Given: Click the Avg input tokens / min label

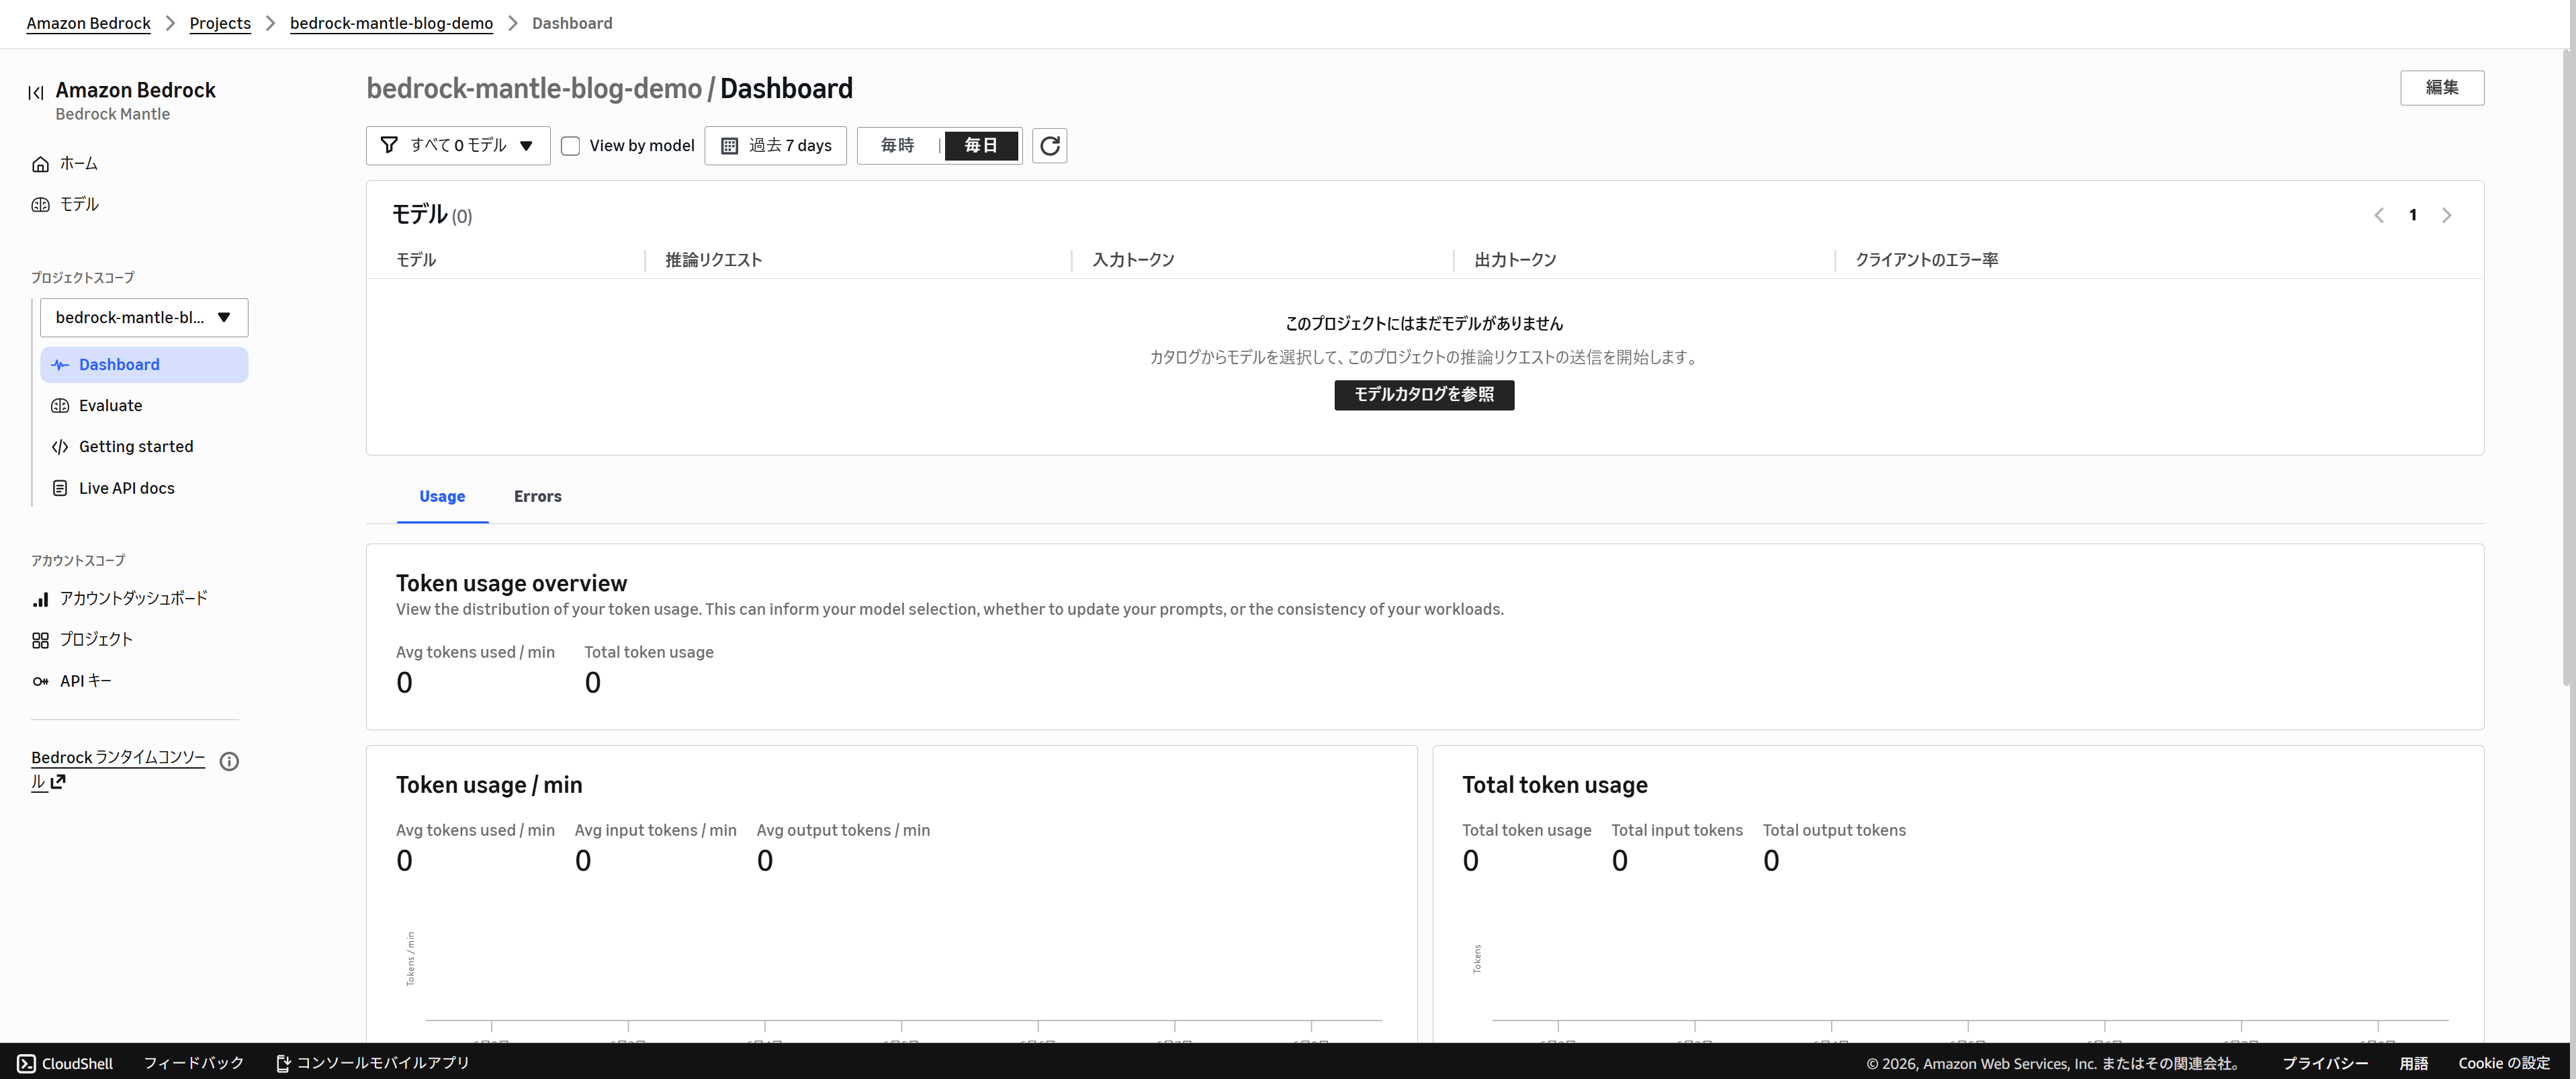Looking at the screenshot, I should click(x=655, y=830).
